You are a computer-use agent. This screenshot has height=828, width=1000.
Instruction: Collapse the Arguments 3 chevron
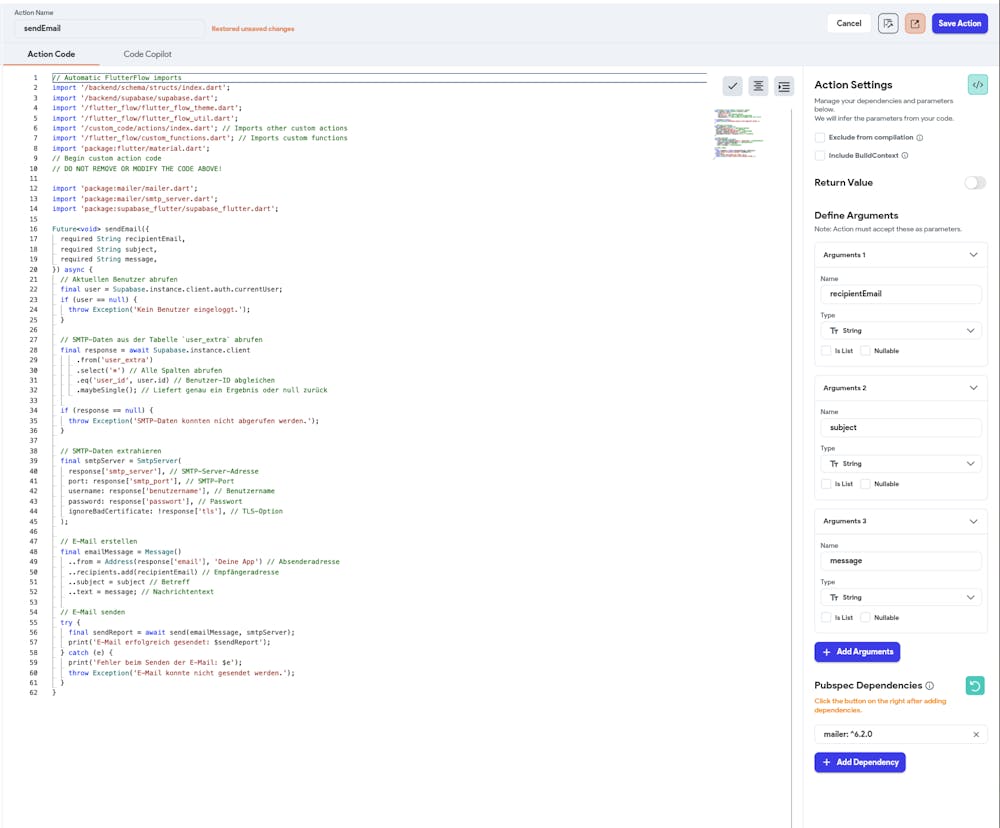[974, 521]
